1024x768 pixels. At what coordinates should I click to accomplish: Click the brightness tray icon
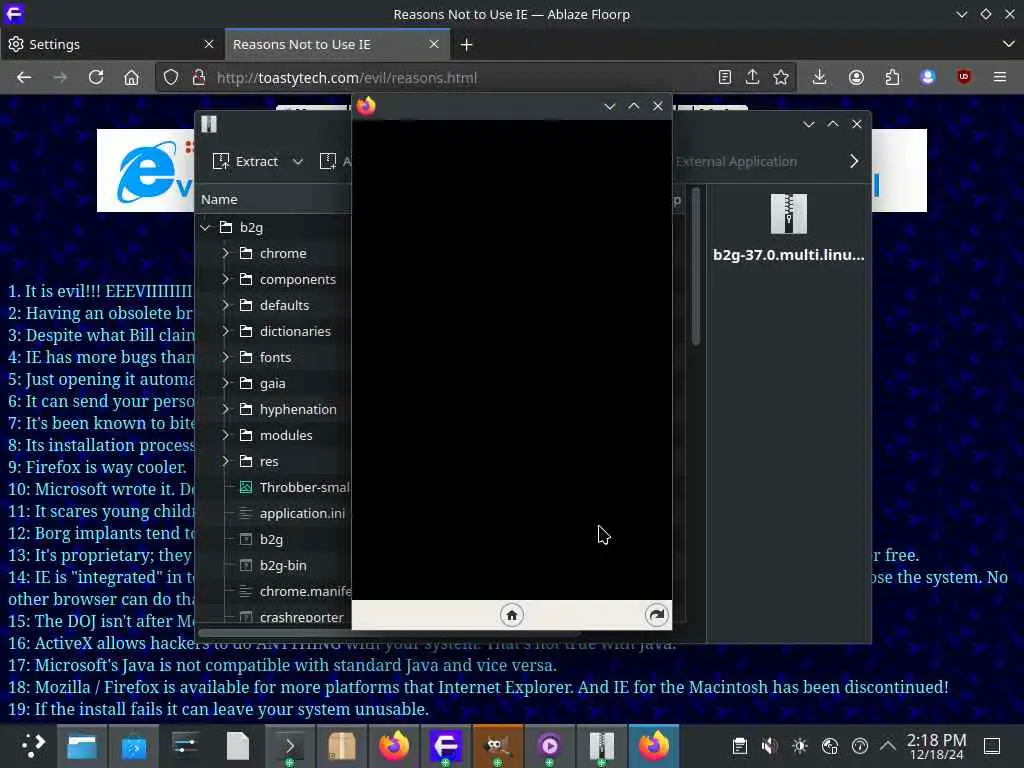[x=799, y=746]
